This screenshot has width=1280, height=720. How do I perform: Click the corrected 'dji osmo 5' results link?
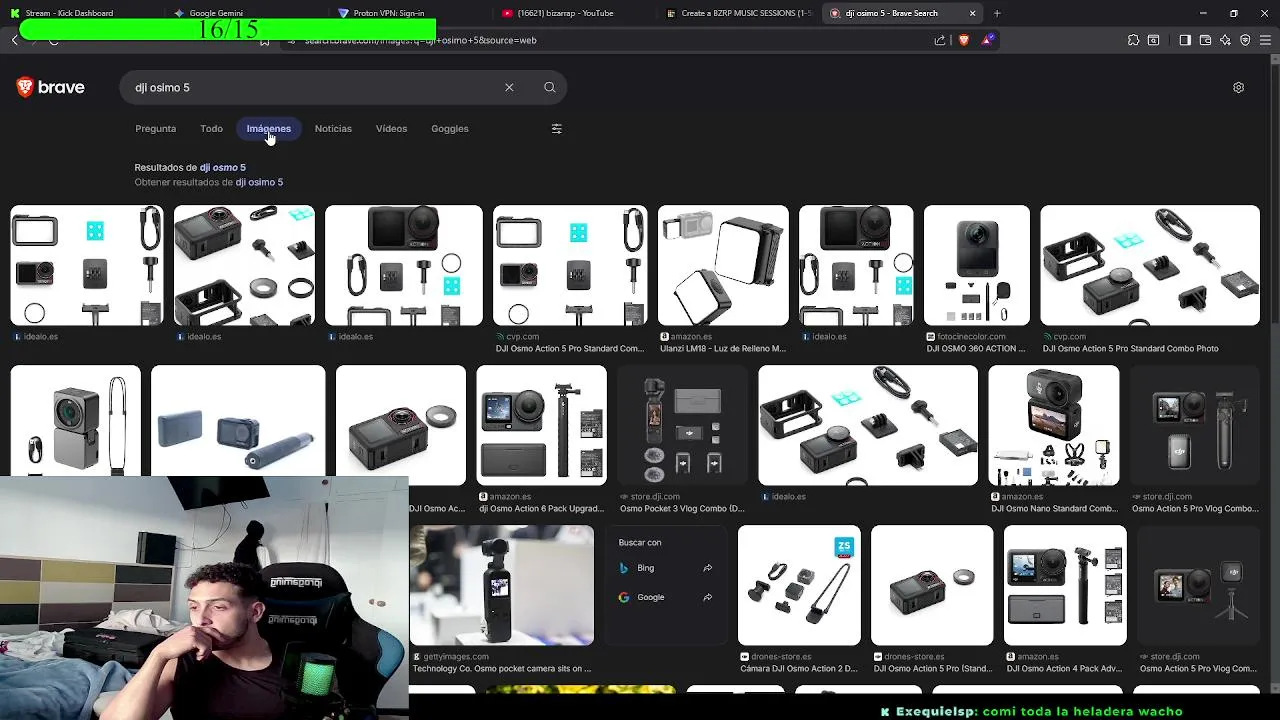point(222,167)
